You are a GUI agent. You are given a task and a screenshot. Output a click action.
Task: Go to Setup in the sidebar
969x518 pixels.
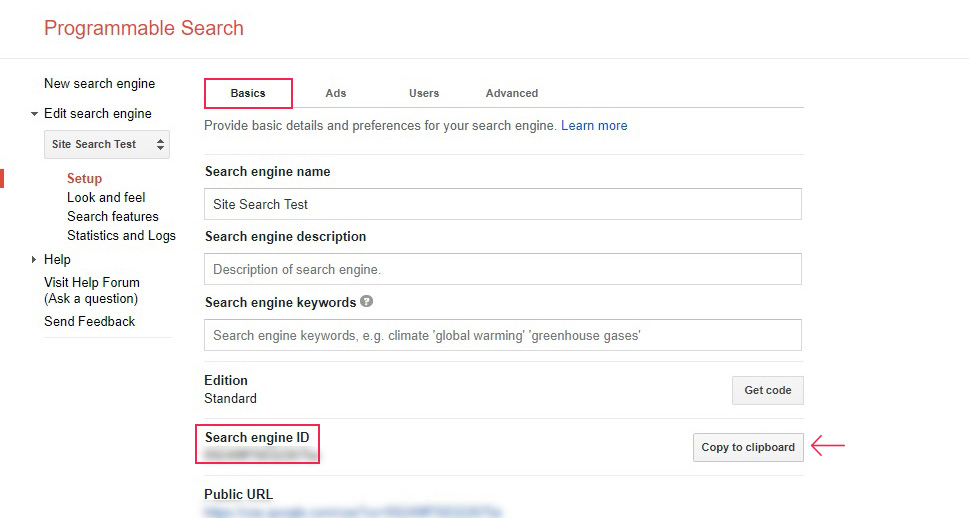[x=85, y=179]
